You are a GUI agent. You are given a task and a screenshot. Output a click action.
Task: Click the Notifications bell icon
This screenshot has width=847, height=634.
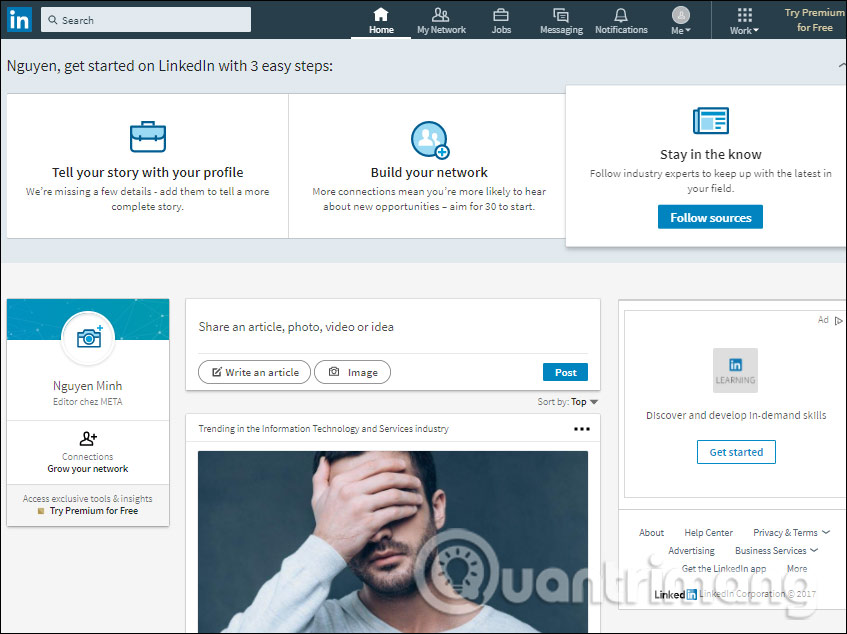pyautogui.click(x=621, y=14)
